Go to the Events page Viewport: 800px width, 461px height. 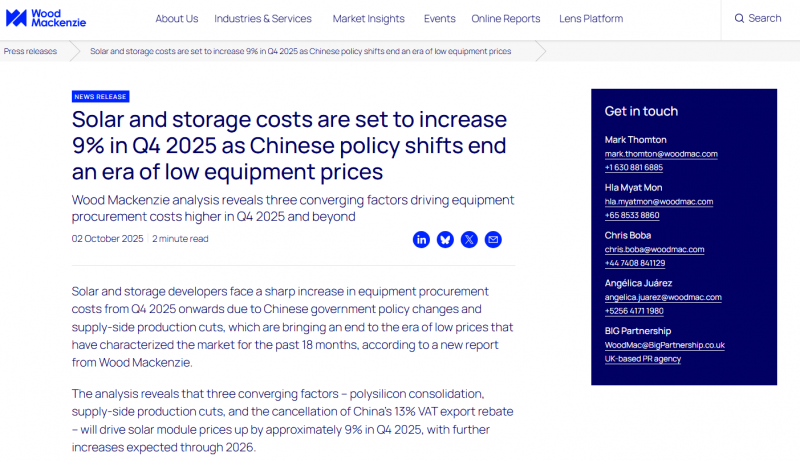[x=439, y=18]
